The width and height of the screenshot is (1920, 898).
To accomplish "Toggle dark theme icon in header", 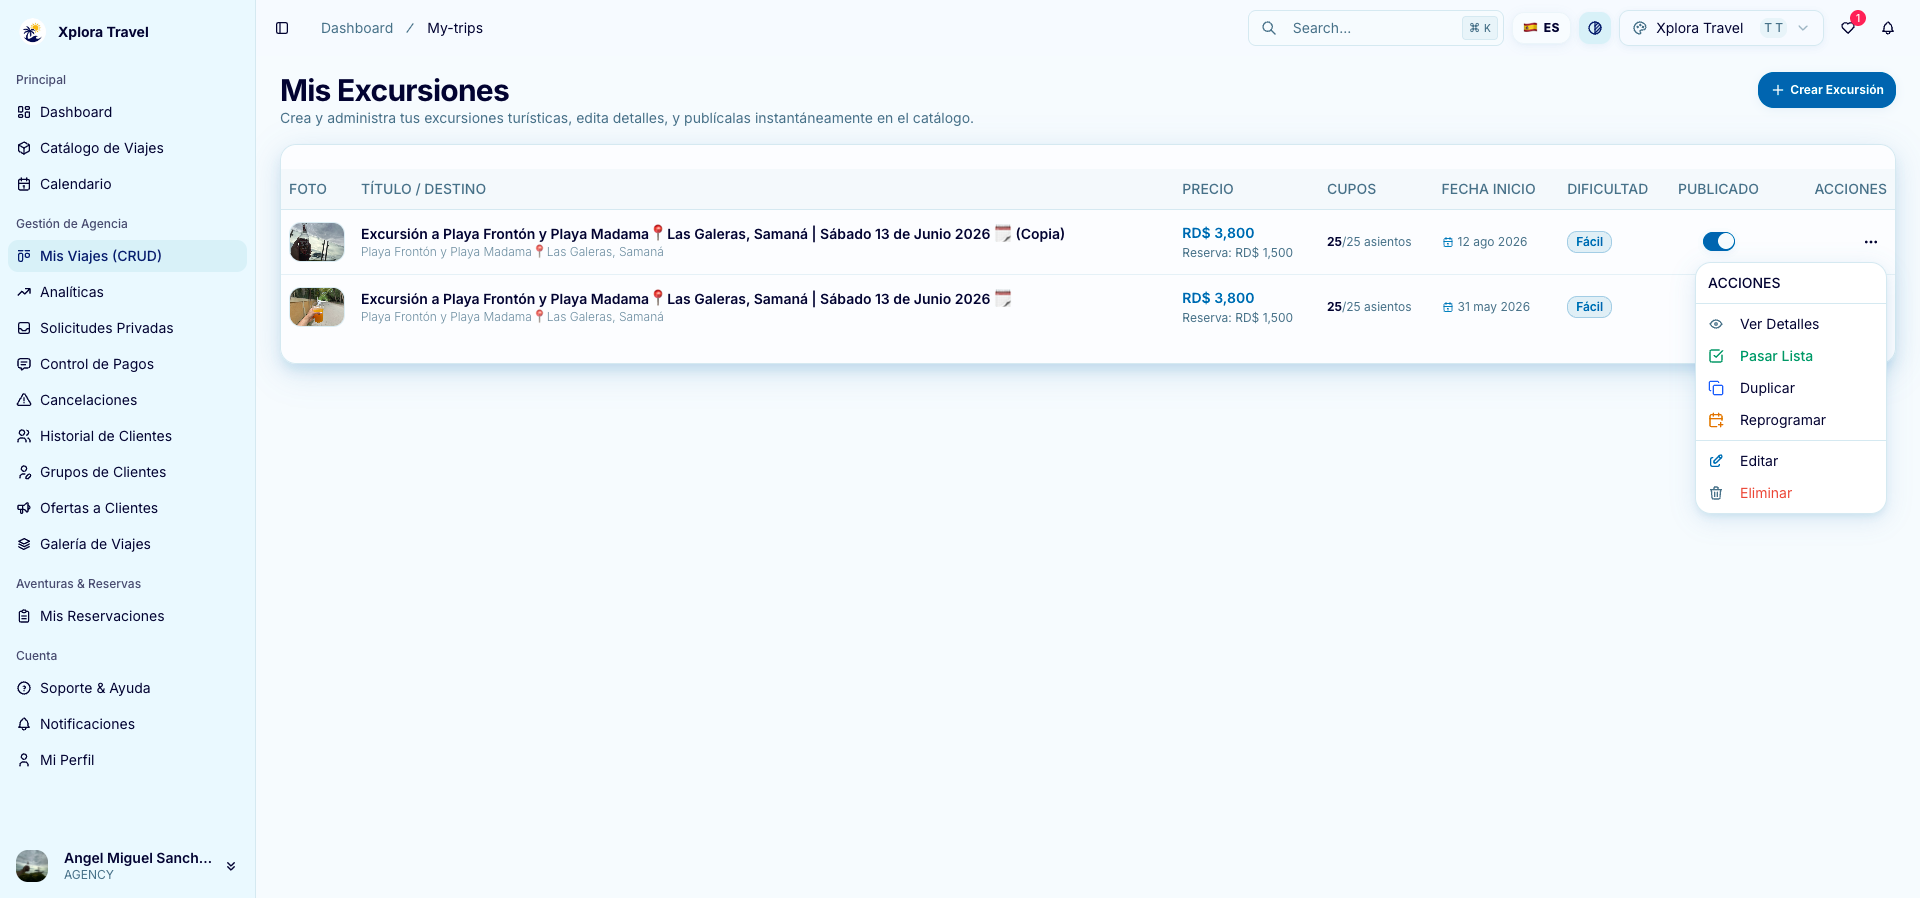I will pyautogui.click(x=1595, y=28).
